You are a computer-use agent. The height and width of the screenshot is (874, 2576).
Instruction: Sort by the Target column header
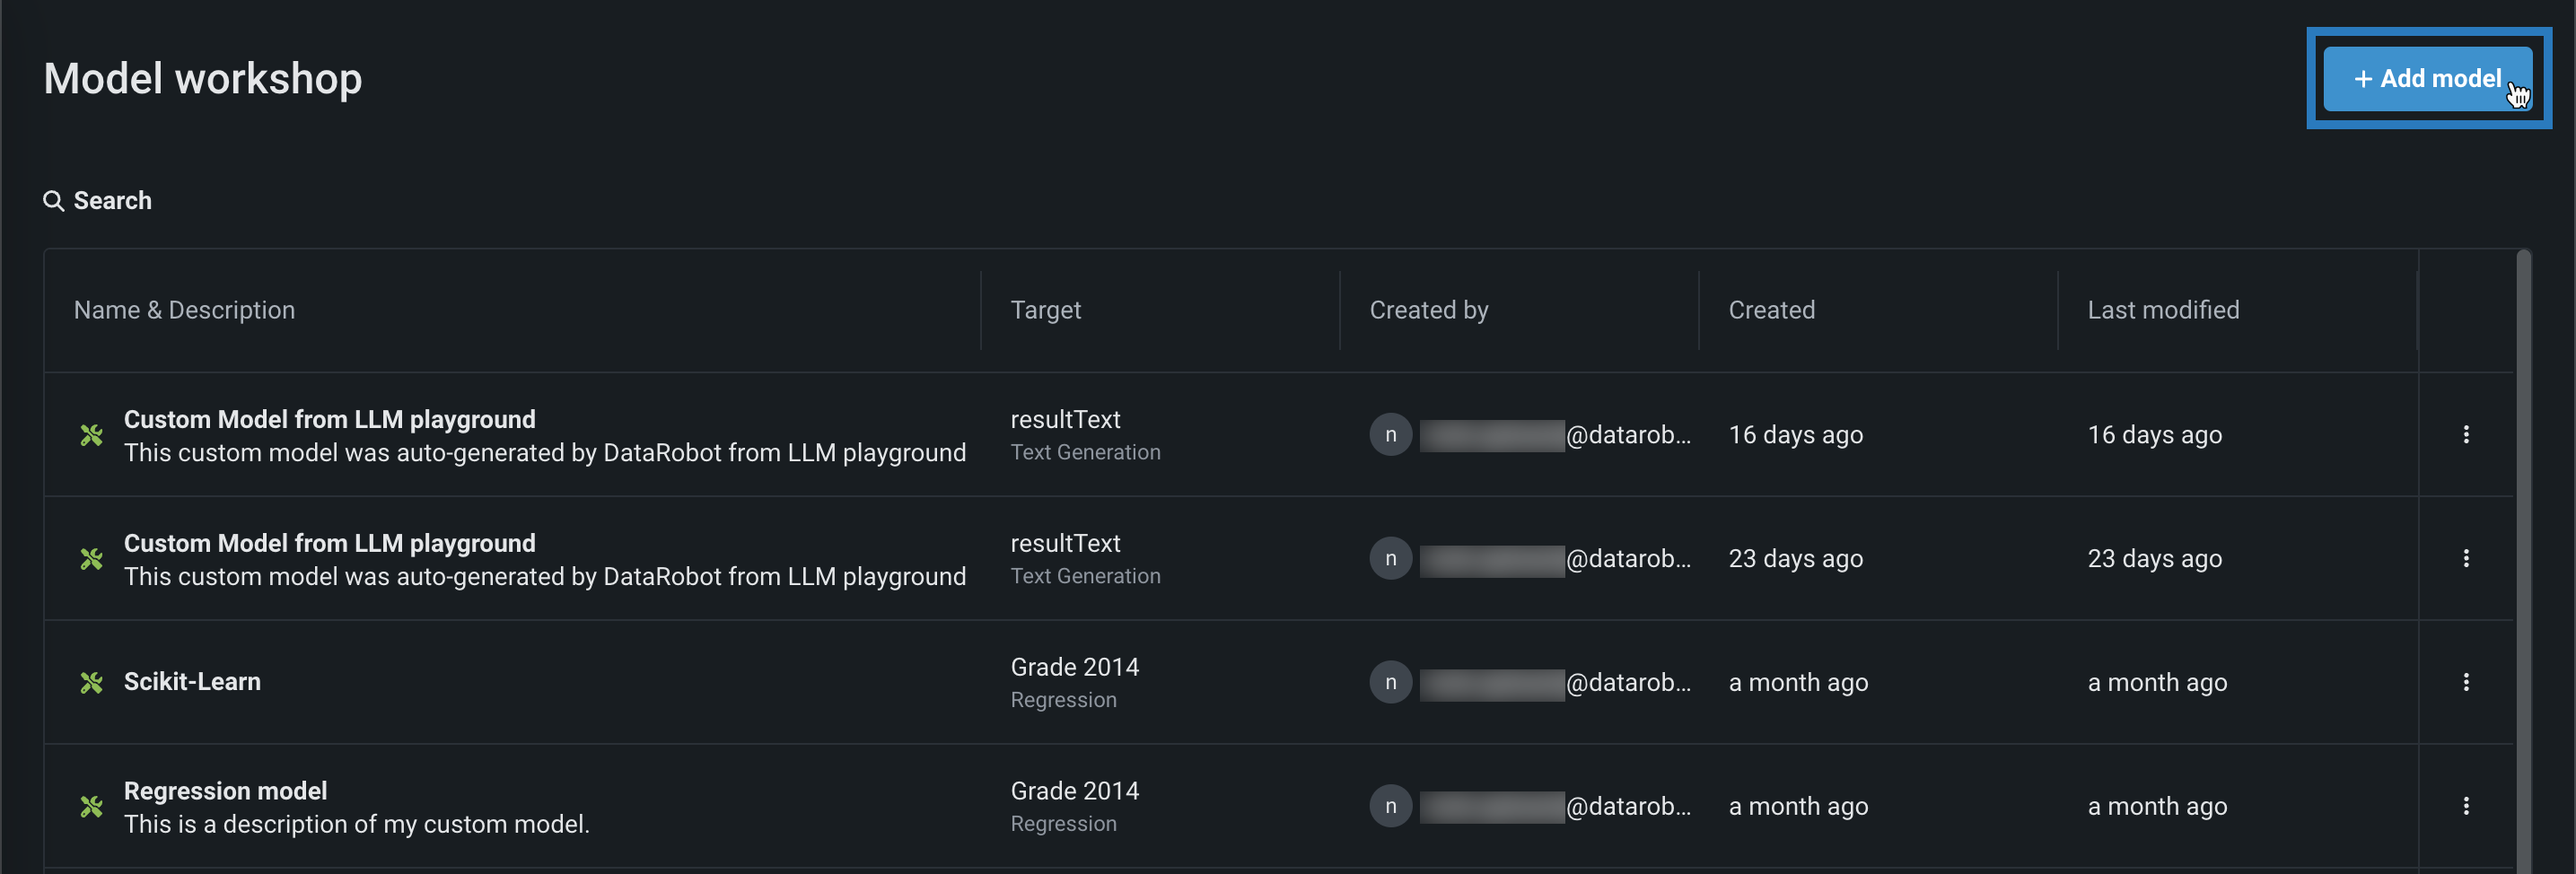tap(1045, 310)
